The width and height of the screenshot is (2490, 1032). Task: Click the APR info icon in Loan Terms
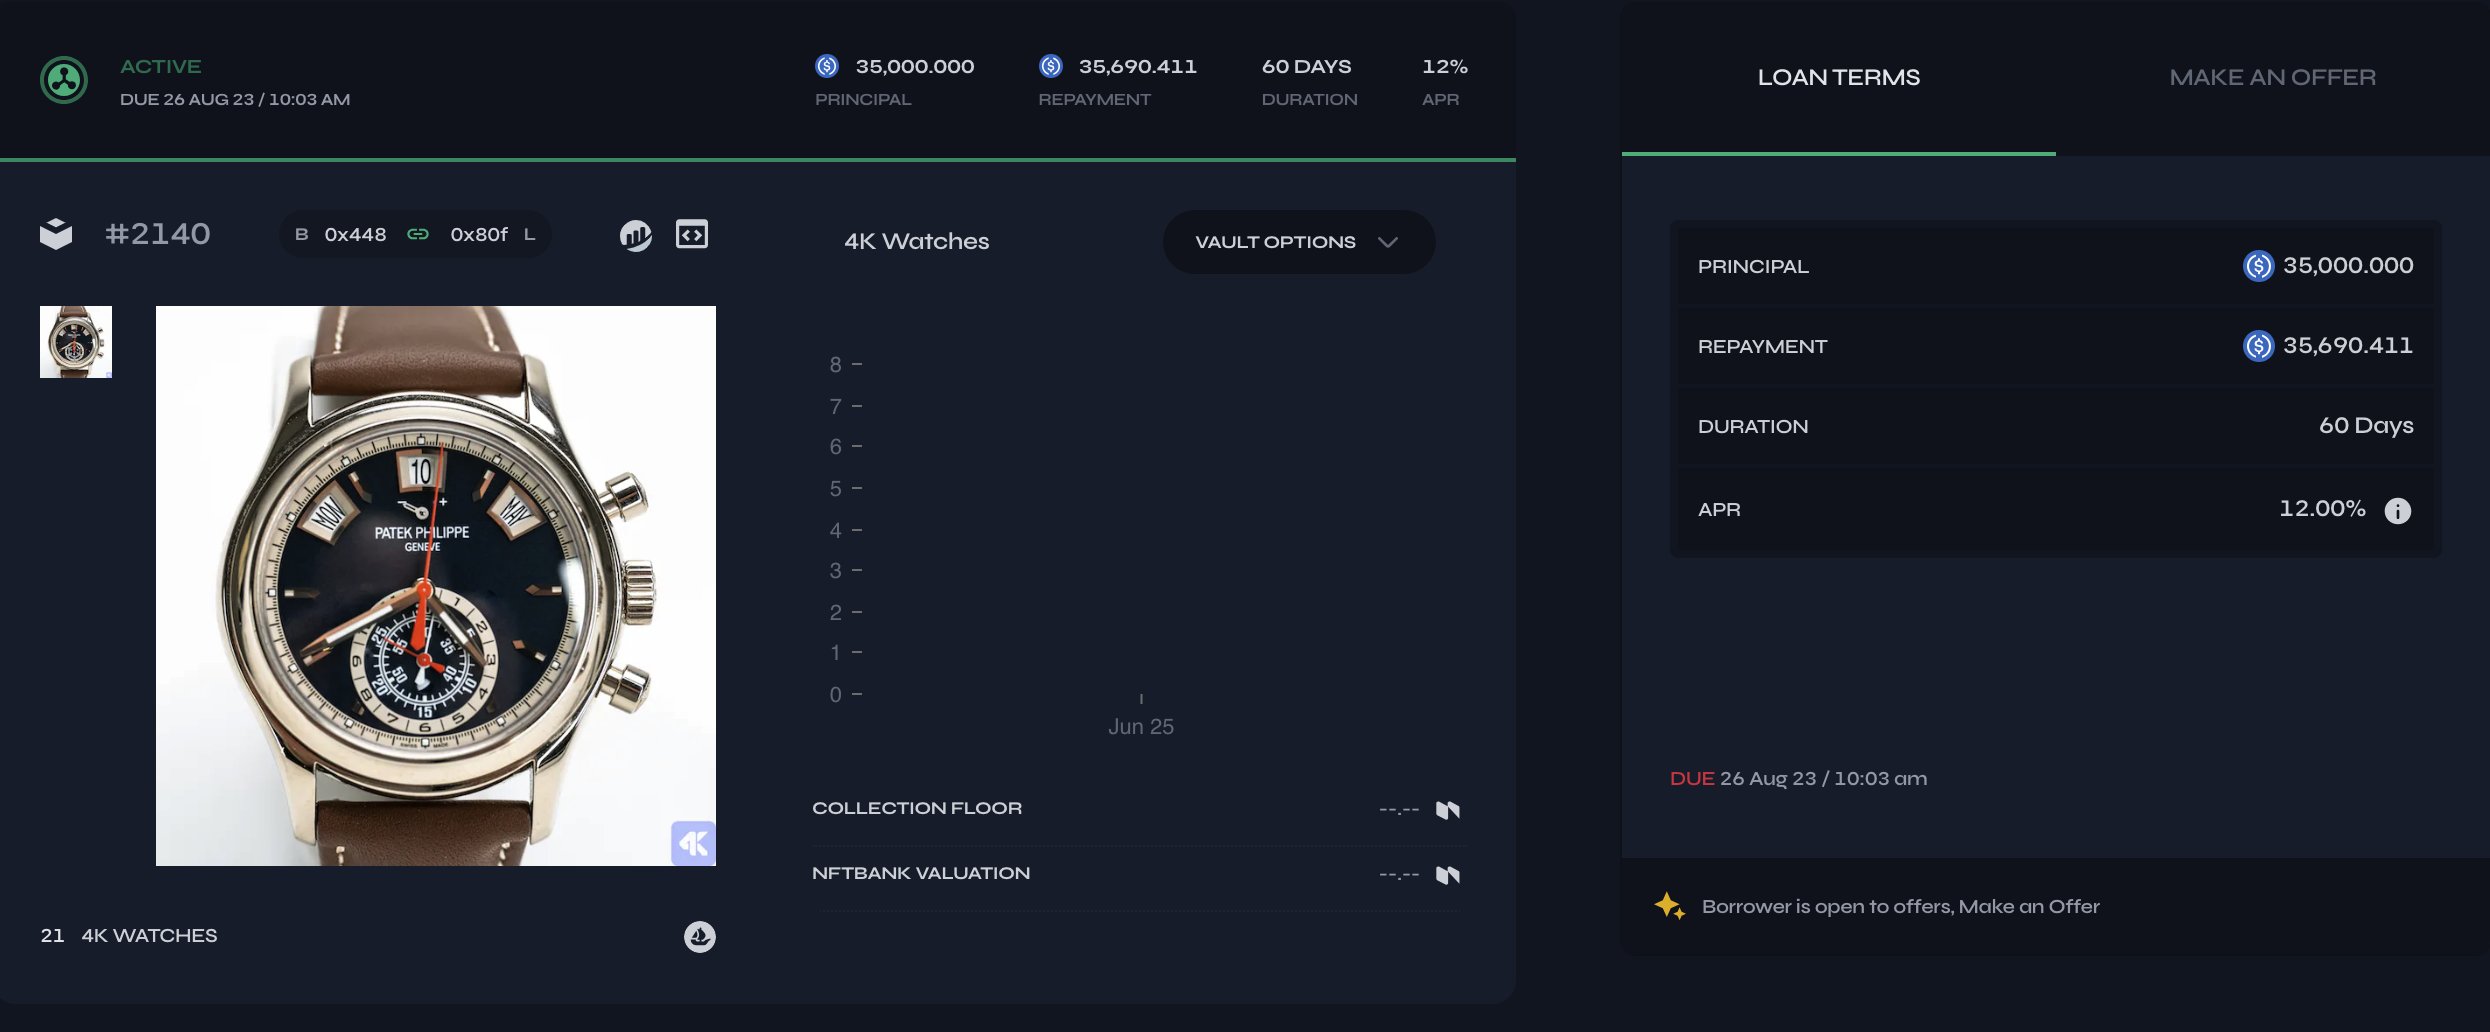2398,511
